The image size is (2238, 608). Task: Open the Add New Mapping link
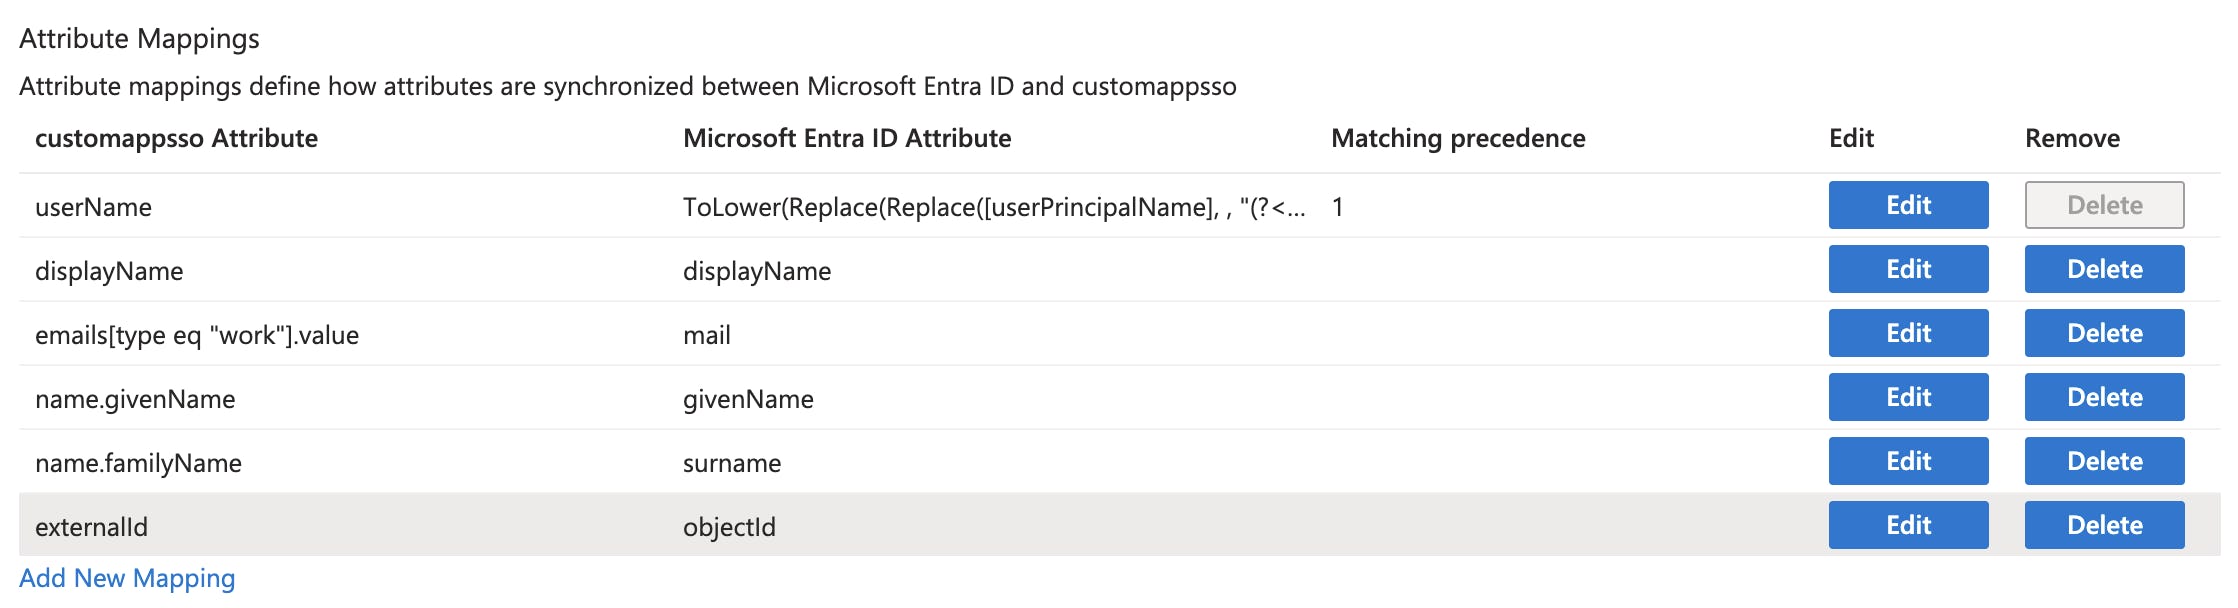(127, 578)
